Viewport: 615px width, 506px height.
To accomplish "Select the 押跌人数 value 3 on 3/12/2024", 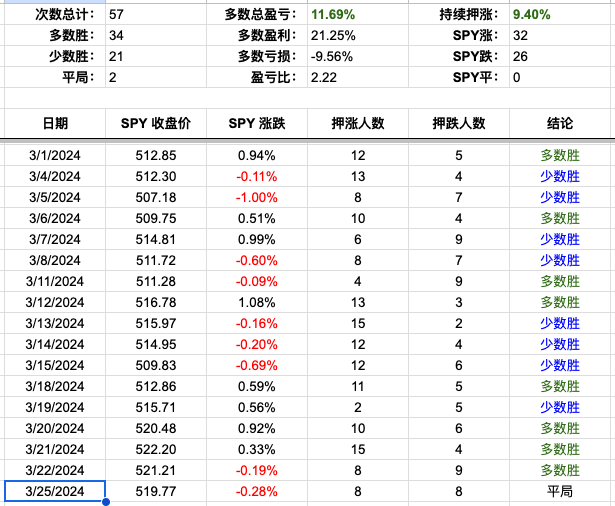I will tap(459, 302).
